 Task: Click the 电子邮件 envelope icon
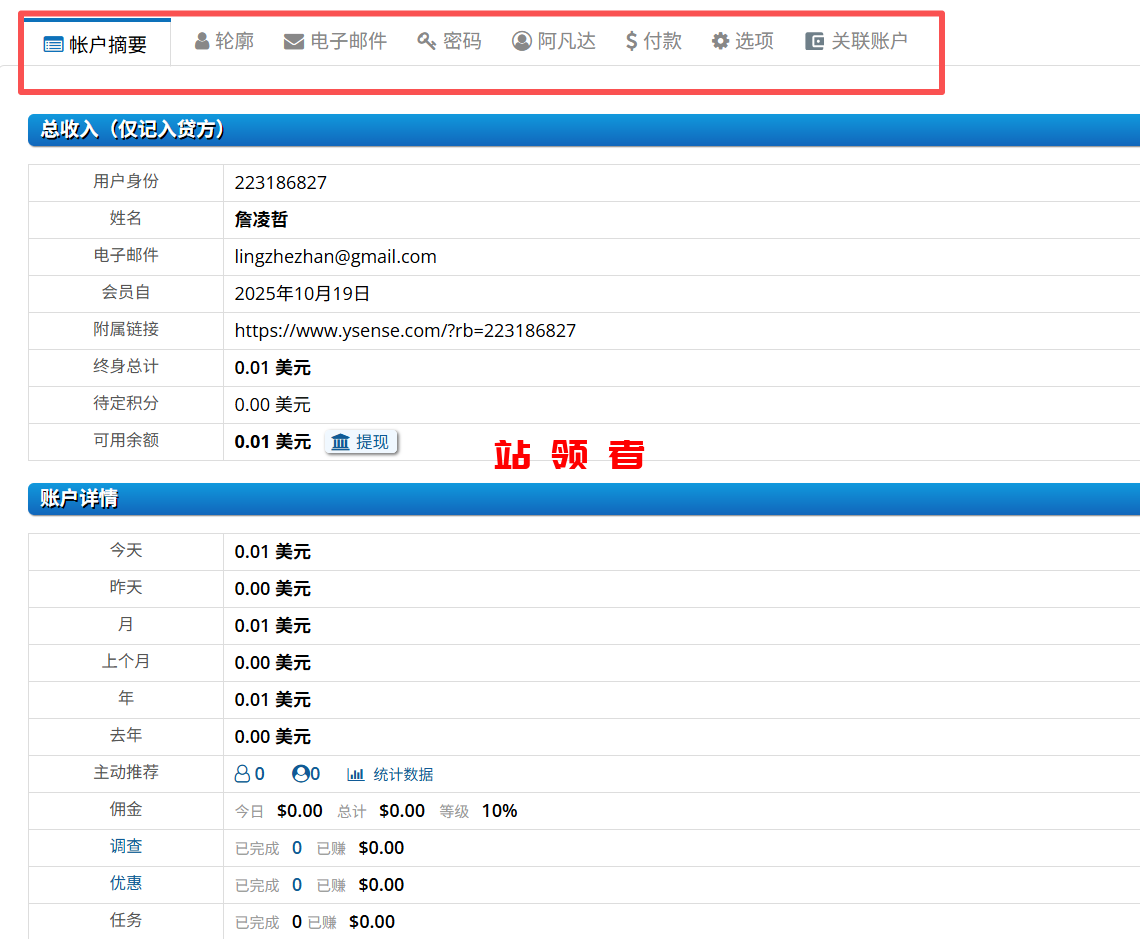(x=294, y=41)
